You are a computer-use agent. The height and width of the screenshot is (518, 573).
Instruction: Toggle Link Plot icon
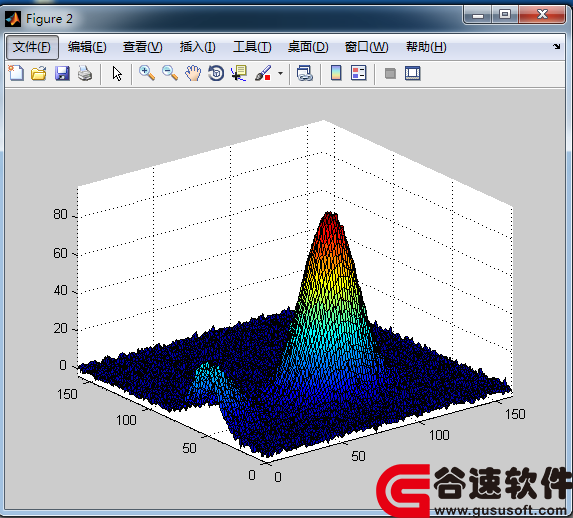pos(305,73)
